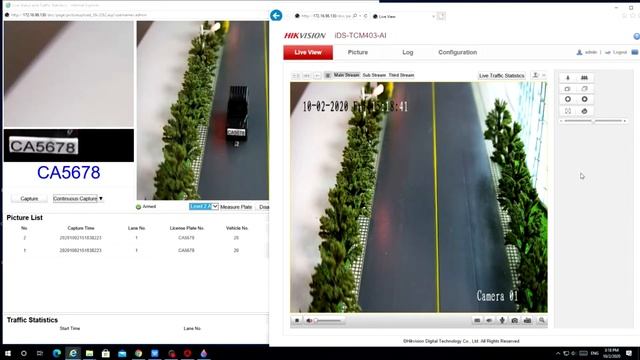Click the second window layout icon above the live video

[306, 76]
